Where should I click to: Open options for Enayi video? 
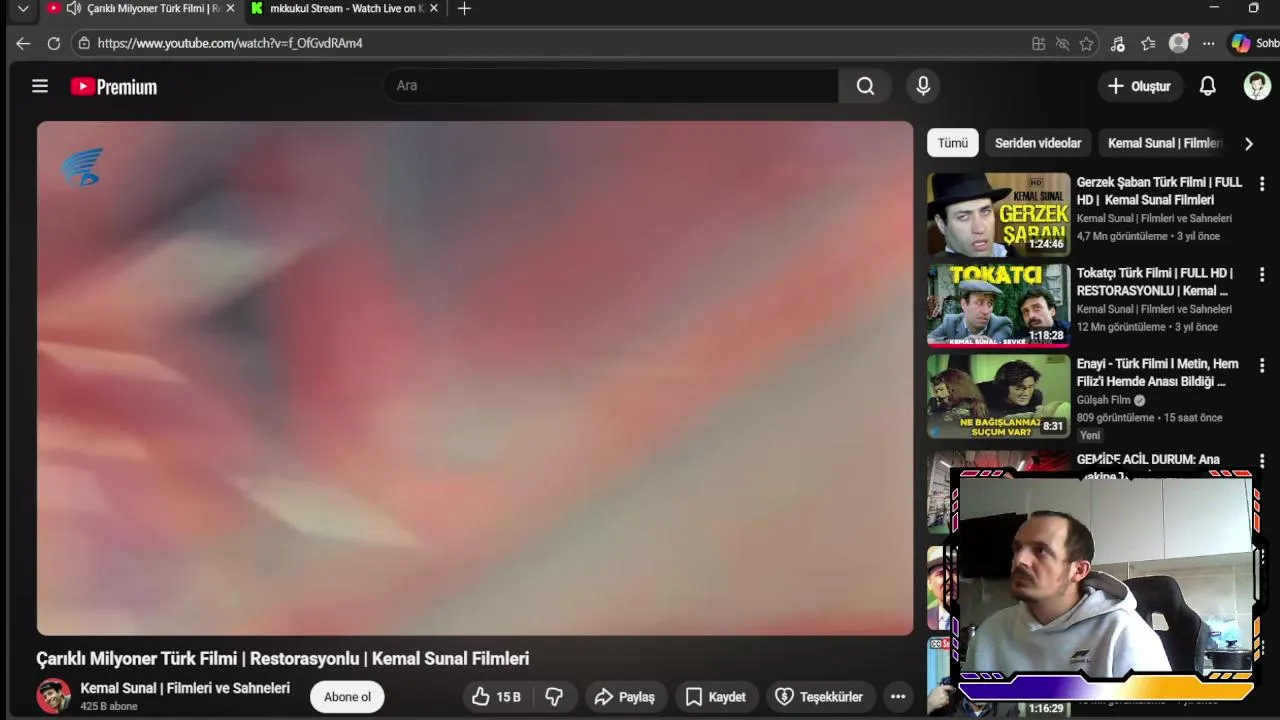pyautogui.click(x=1262, y=366)
